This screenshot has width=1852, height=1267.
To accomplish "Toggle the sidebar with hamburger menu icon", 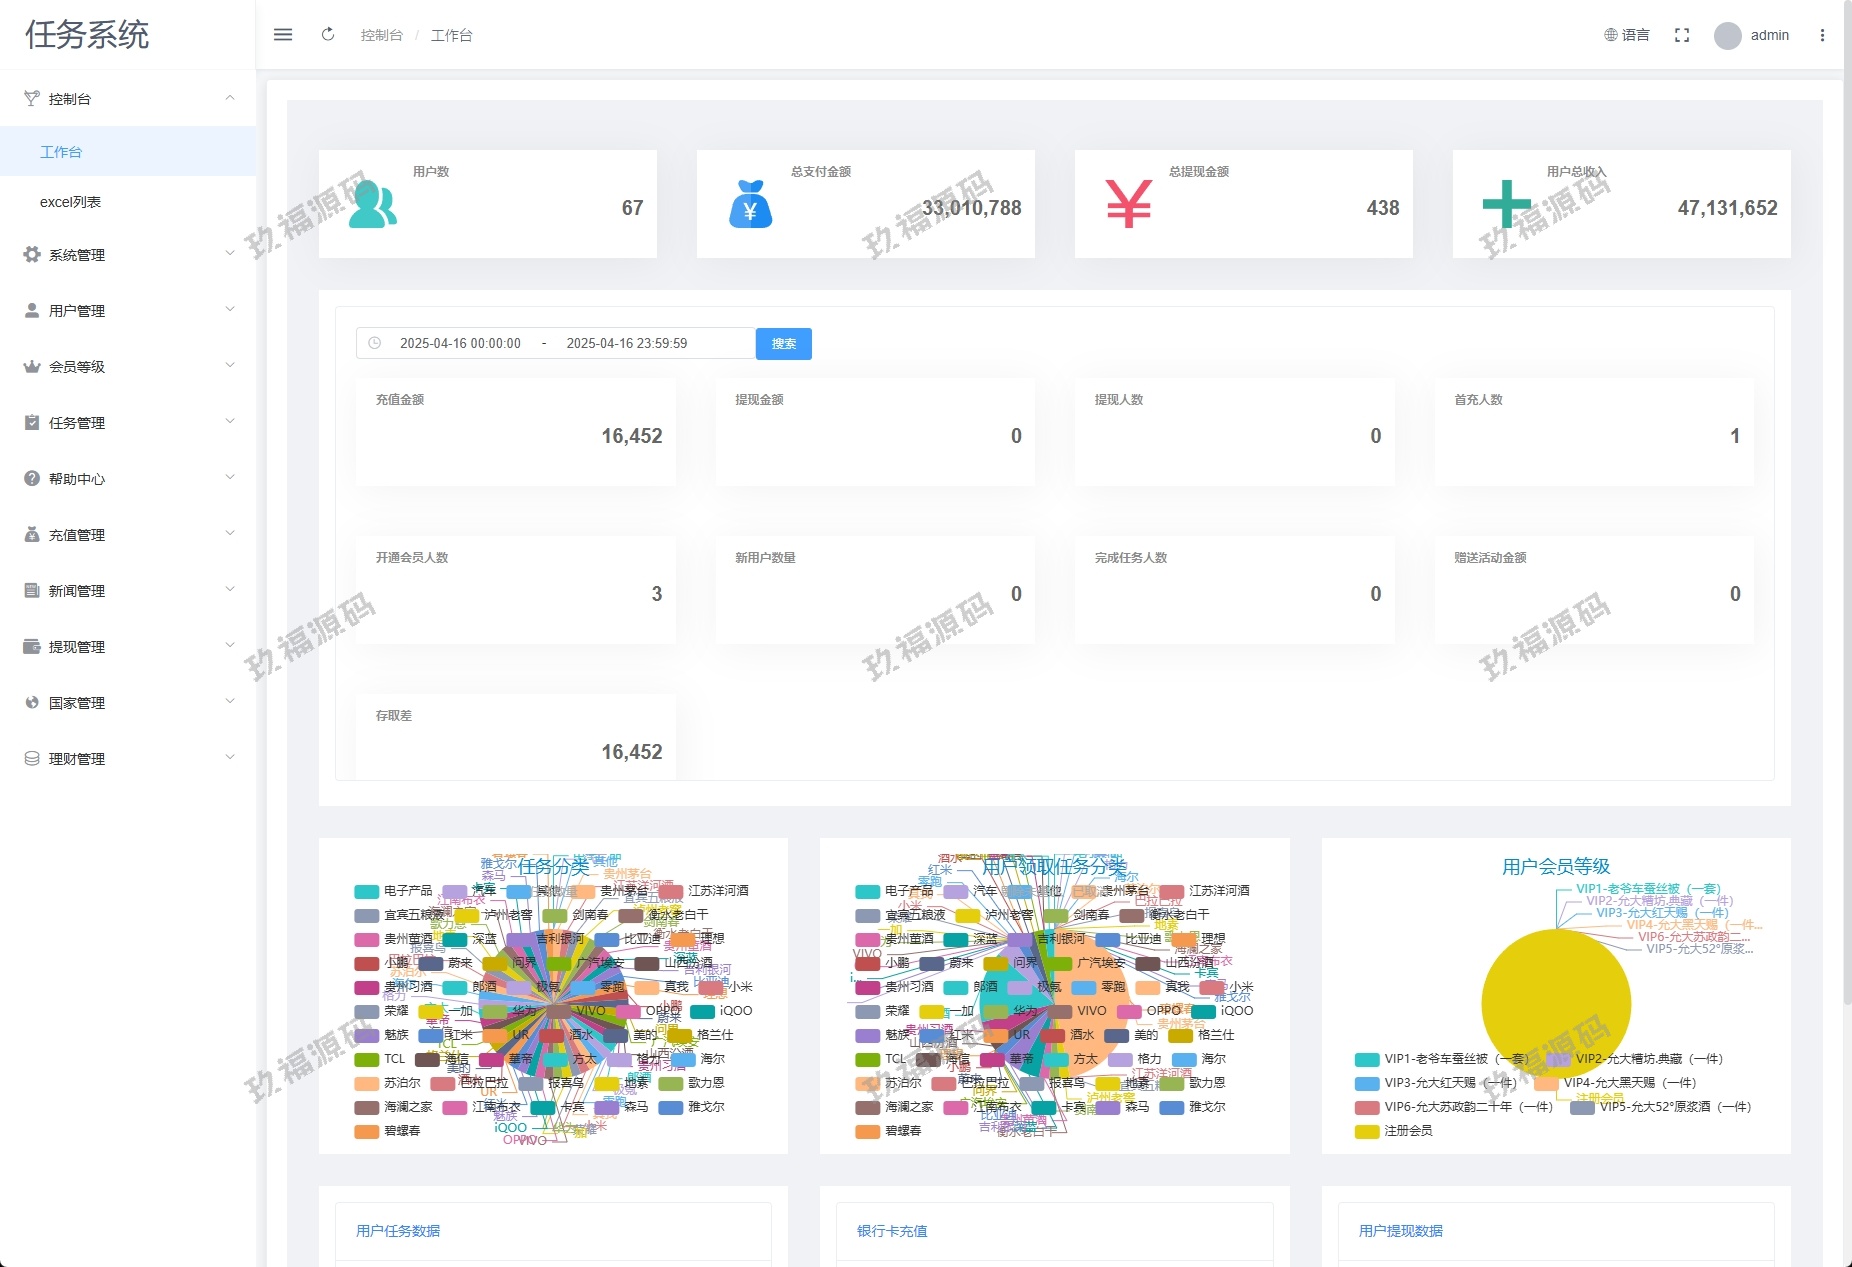I will [x=283, y=35].
